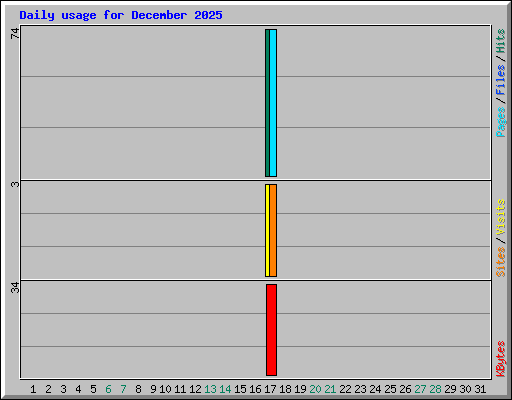
Task: Click green weekend day label 20
Action: coord(315,389)
